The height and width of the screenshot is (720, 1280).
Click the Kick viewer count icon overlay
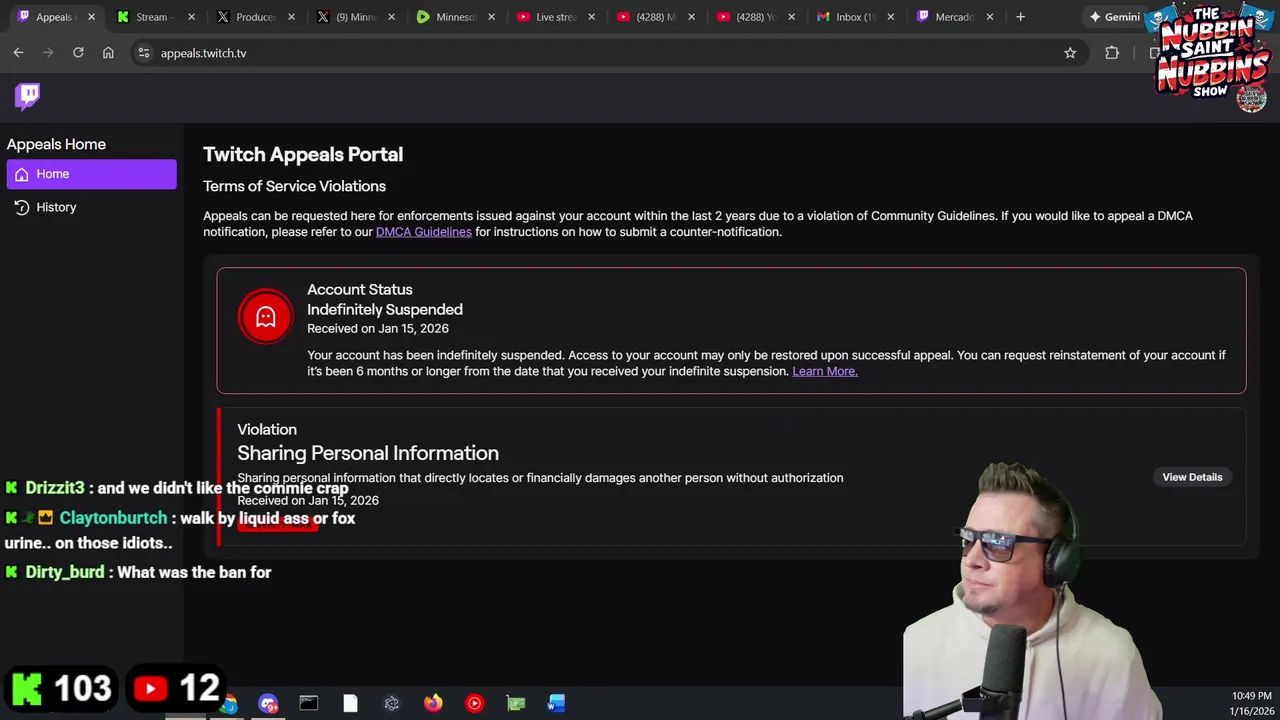[27, 688]
